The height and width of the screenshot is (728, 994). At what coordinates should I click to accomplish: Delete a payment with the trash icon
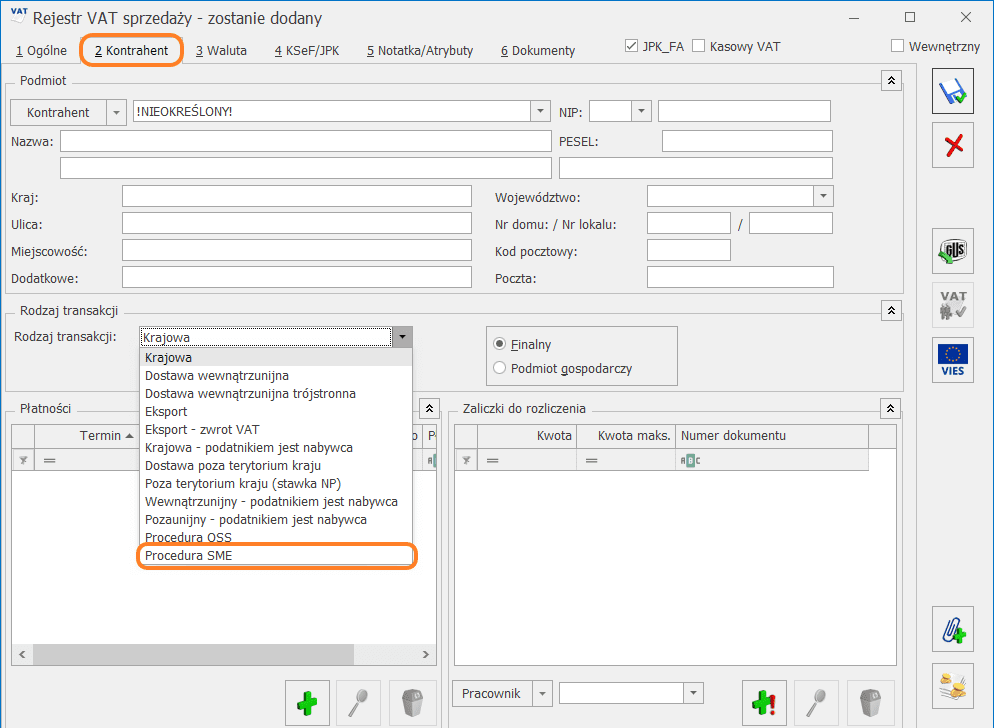(413, 703)
